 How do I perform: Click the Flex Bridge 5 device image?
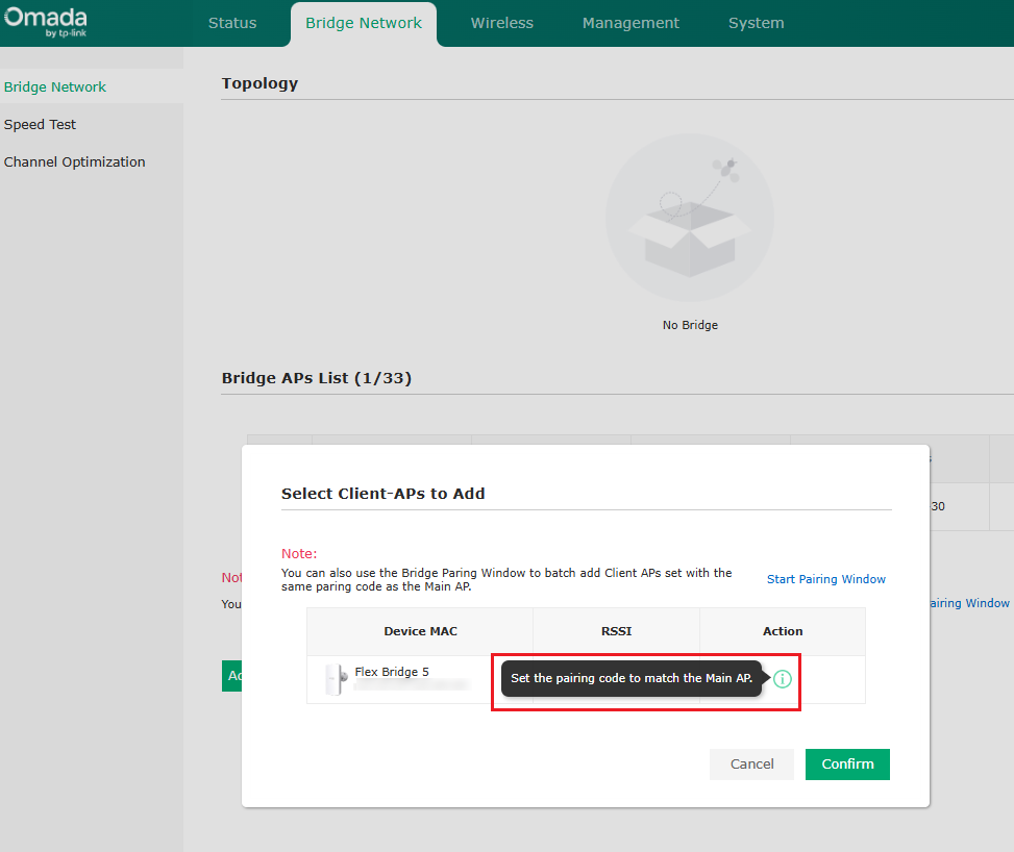pyautogui.click(x=336, y=679)
